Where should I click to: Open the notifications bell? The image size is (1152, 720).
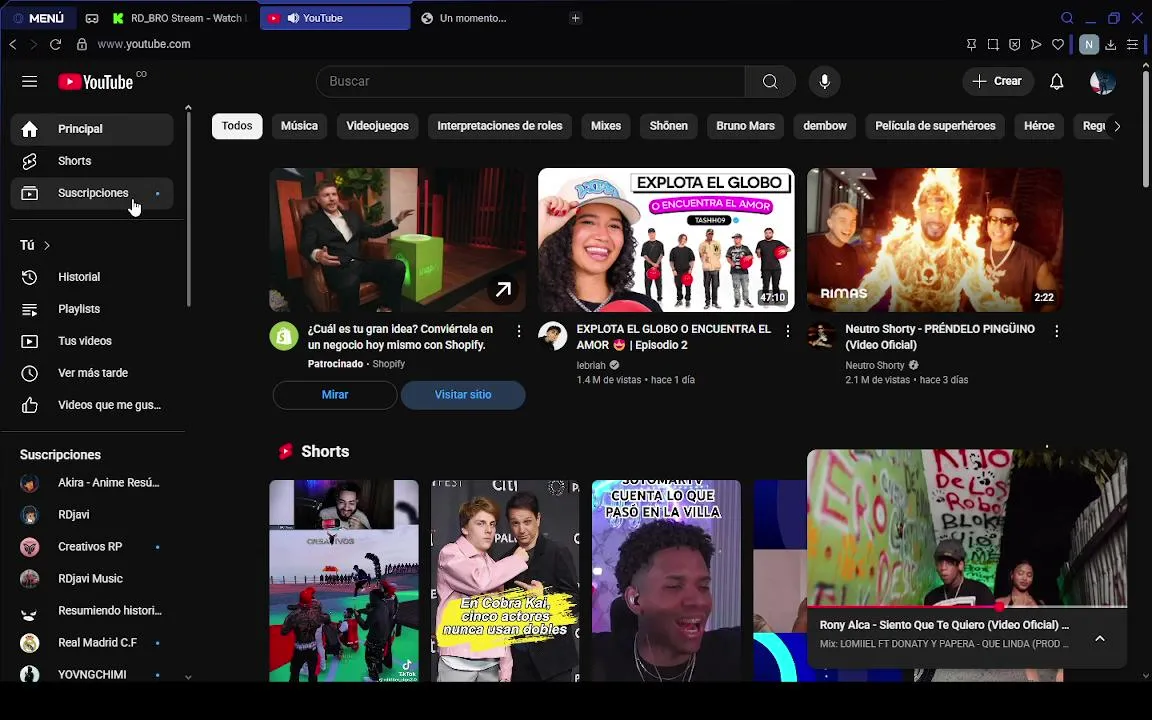[1056, 82]
